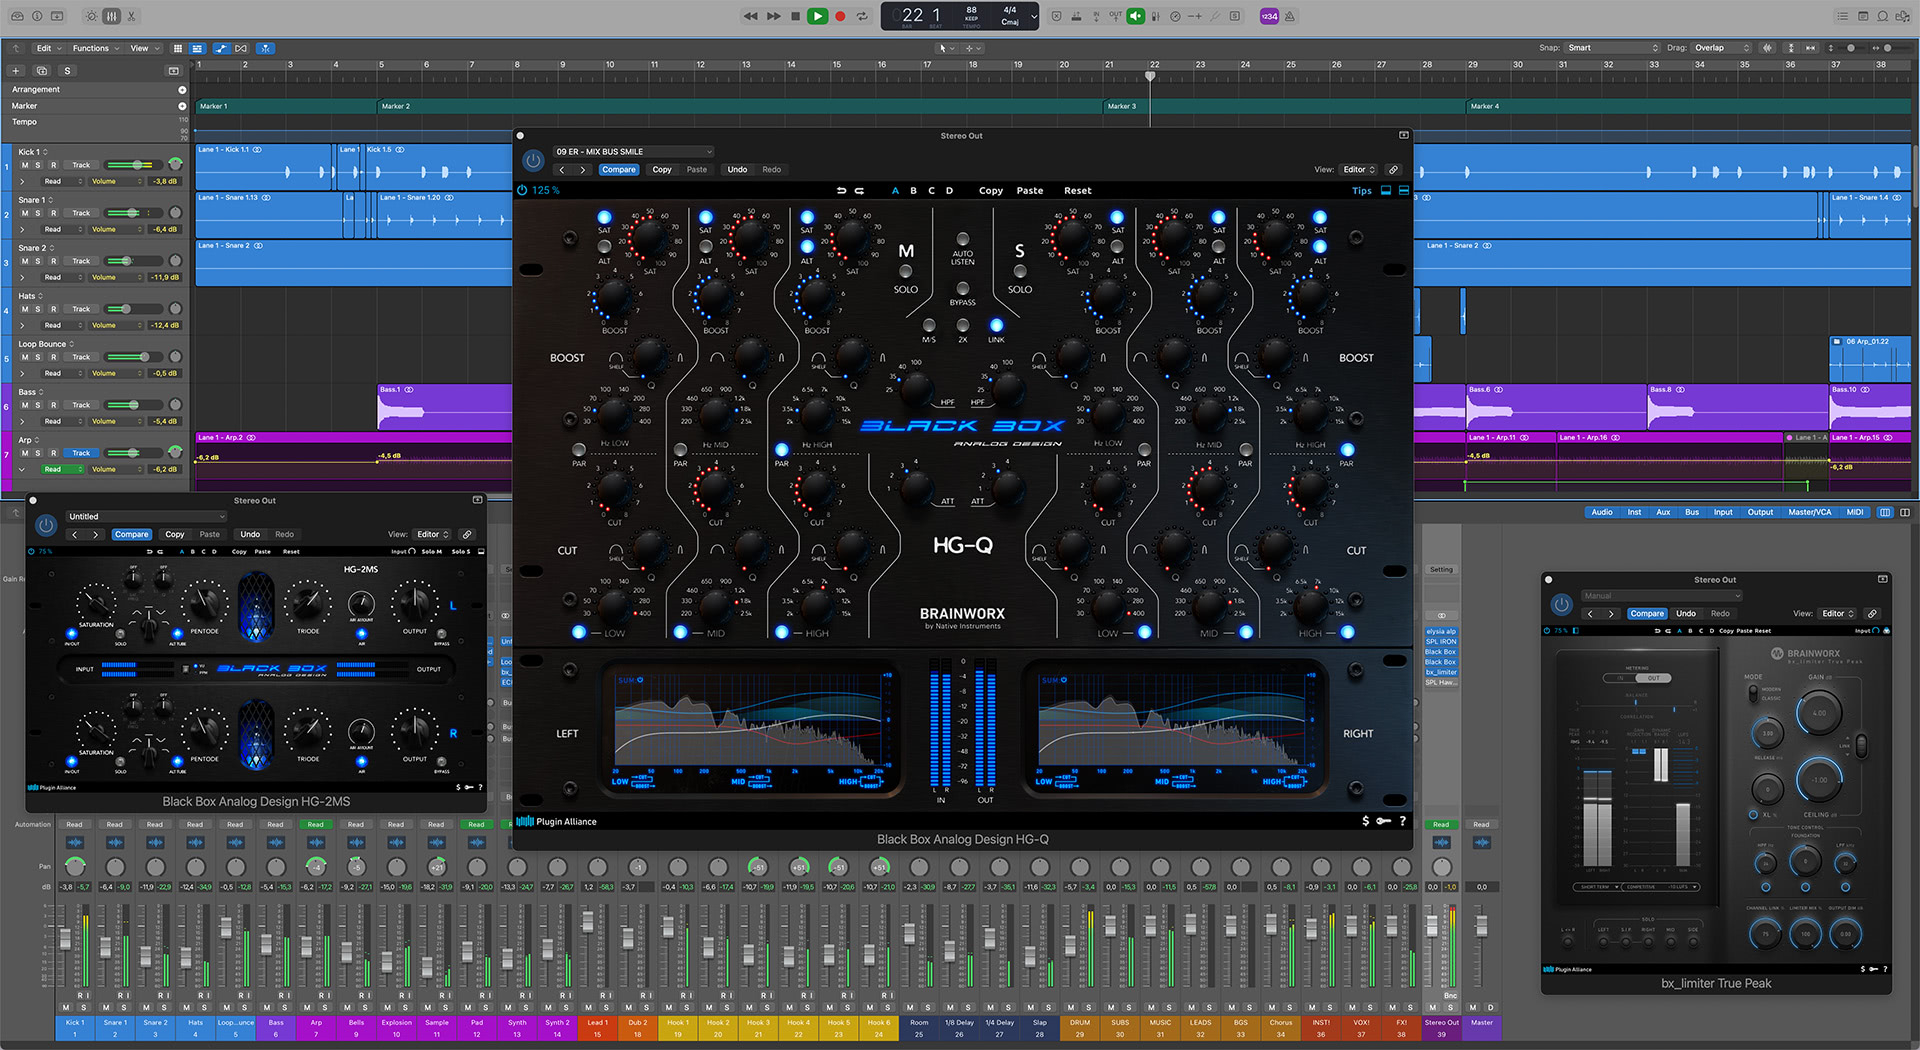Open the Browsers media icon at top right
This screenshot has height=1050, width=1920.
click(x=1903, y=16)
